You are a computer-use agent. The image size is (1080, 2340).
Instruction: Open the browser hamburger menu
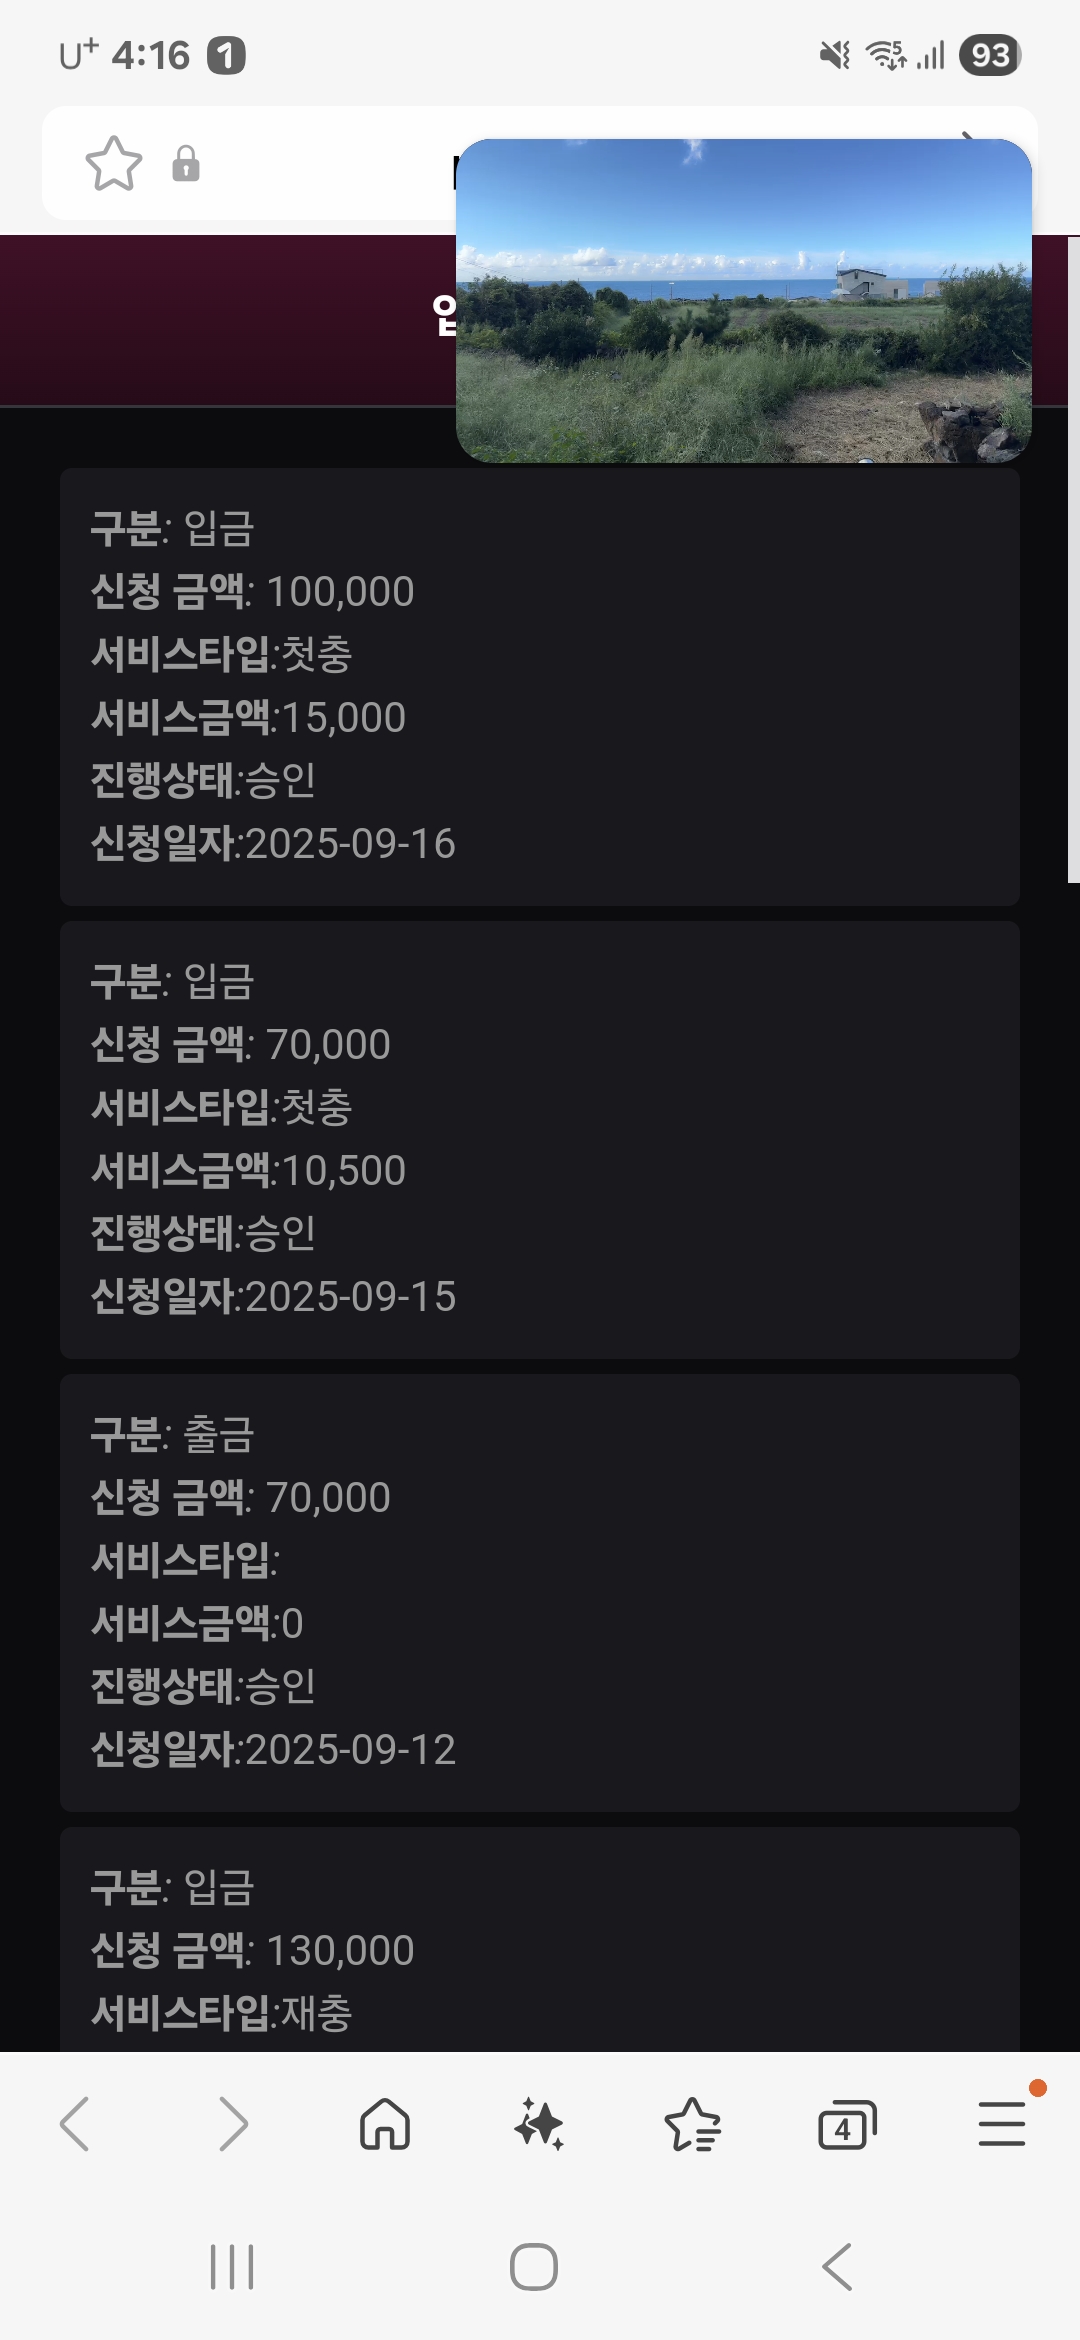click(1001, 2123)
